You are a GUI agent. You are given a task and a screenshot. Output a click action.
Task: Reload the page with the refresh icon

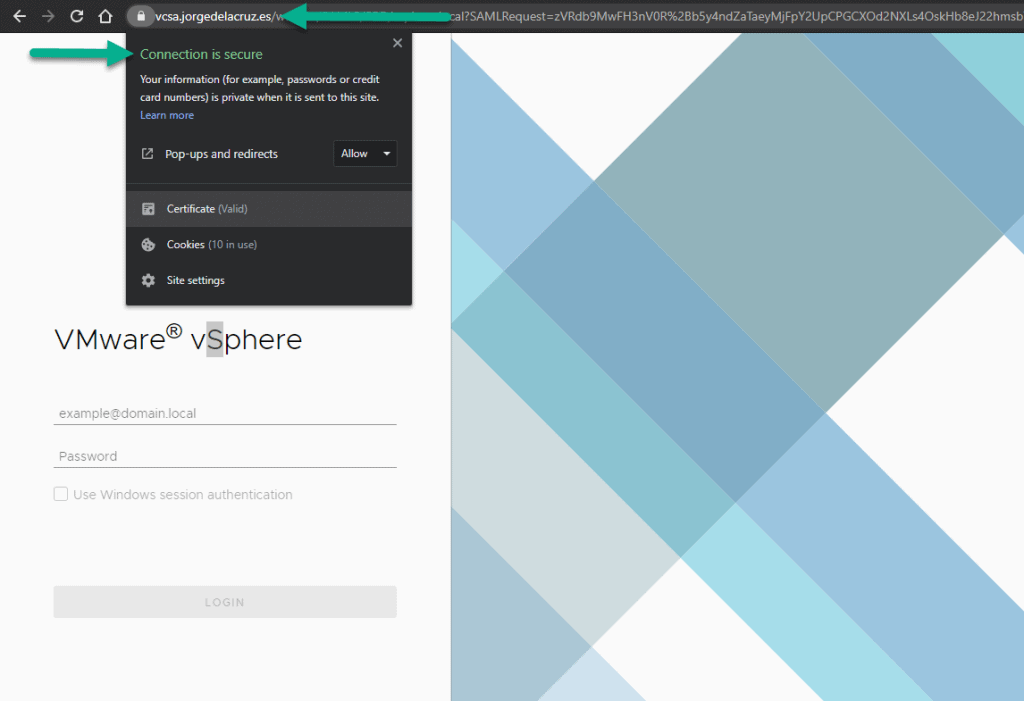coord(77,16)
